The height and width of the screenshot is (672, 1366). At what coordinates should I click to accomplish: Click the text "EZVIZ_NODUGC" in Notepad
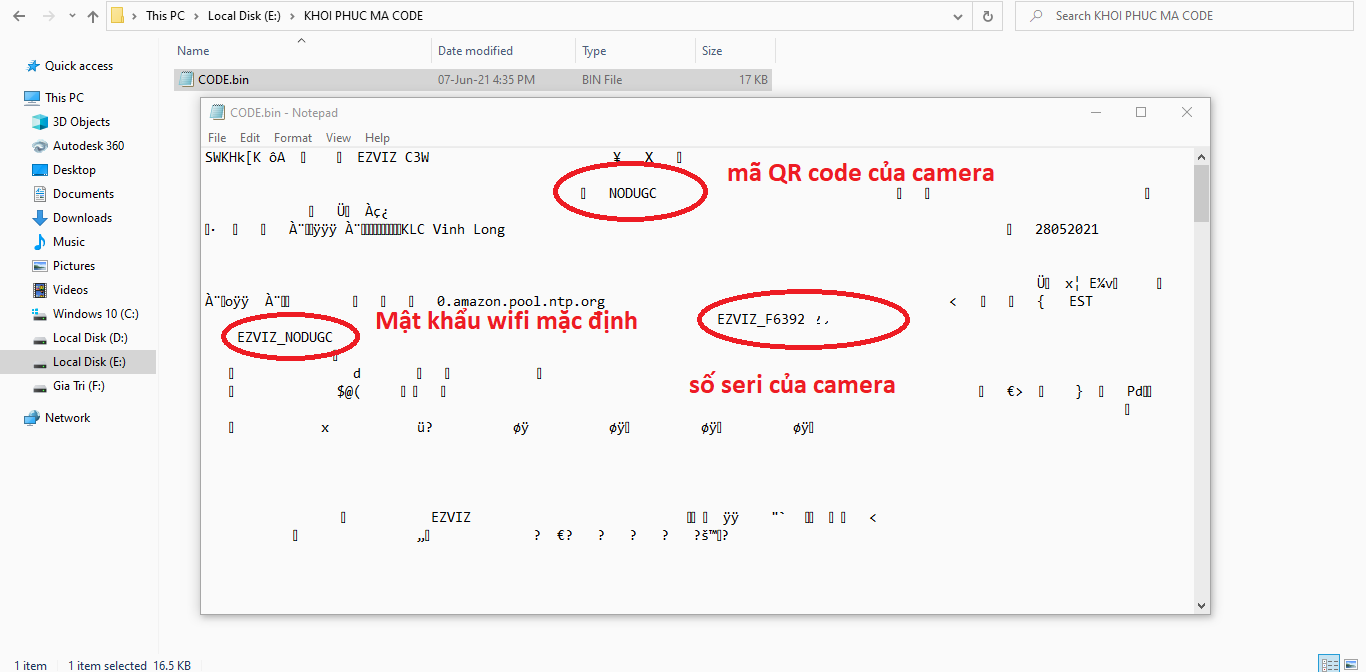(285, 337)
